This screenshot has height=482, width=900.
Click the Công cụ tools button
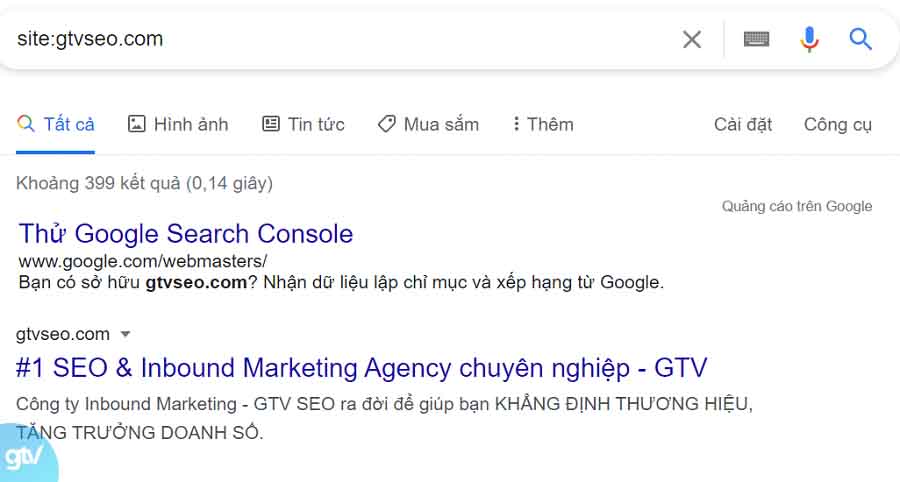[x=838, y=124]
